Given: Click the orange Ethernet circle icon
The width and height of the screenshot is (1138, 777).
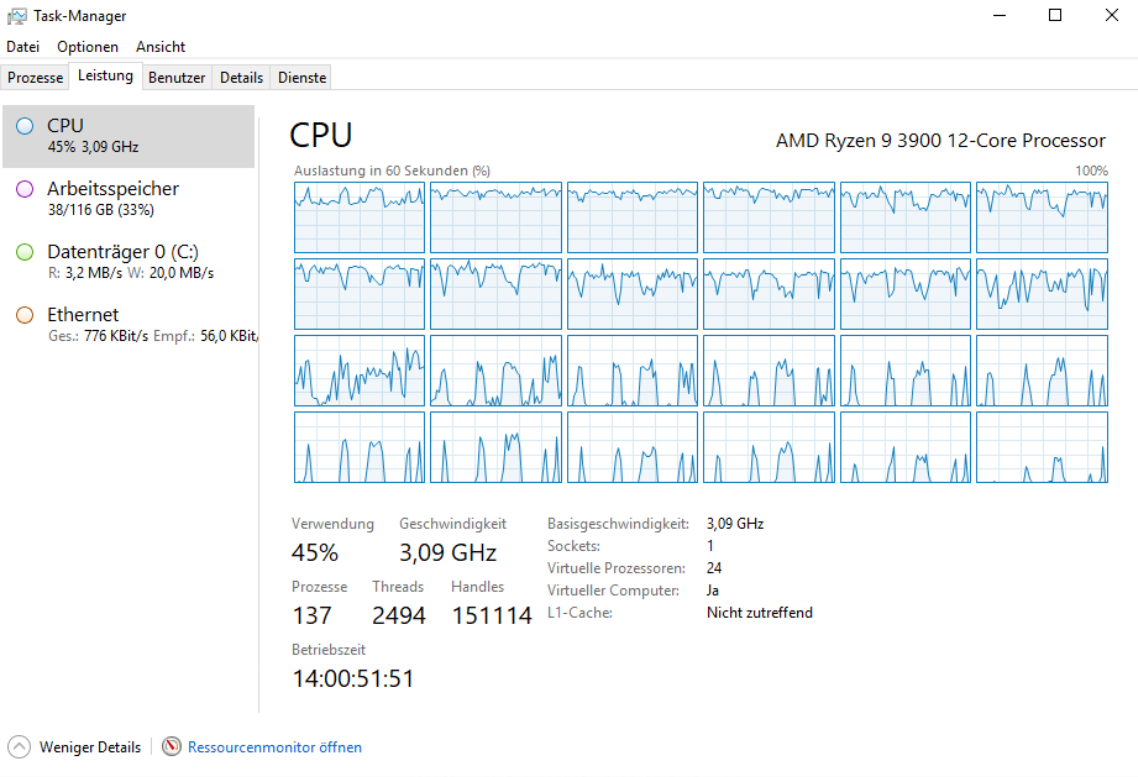Looking at the screenshot, I should 25,315.
